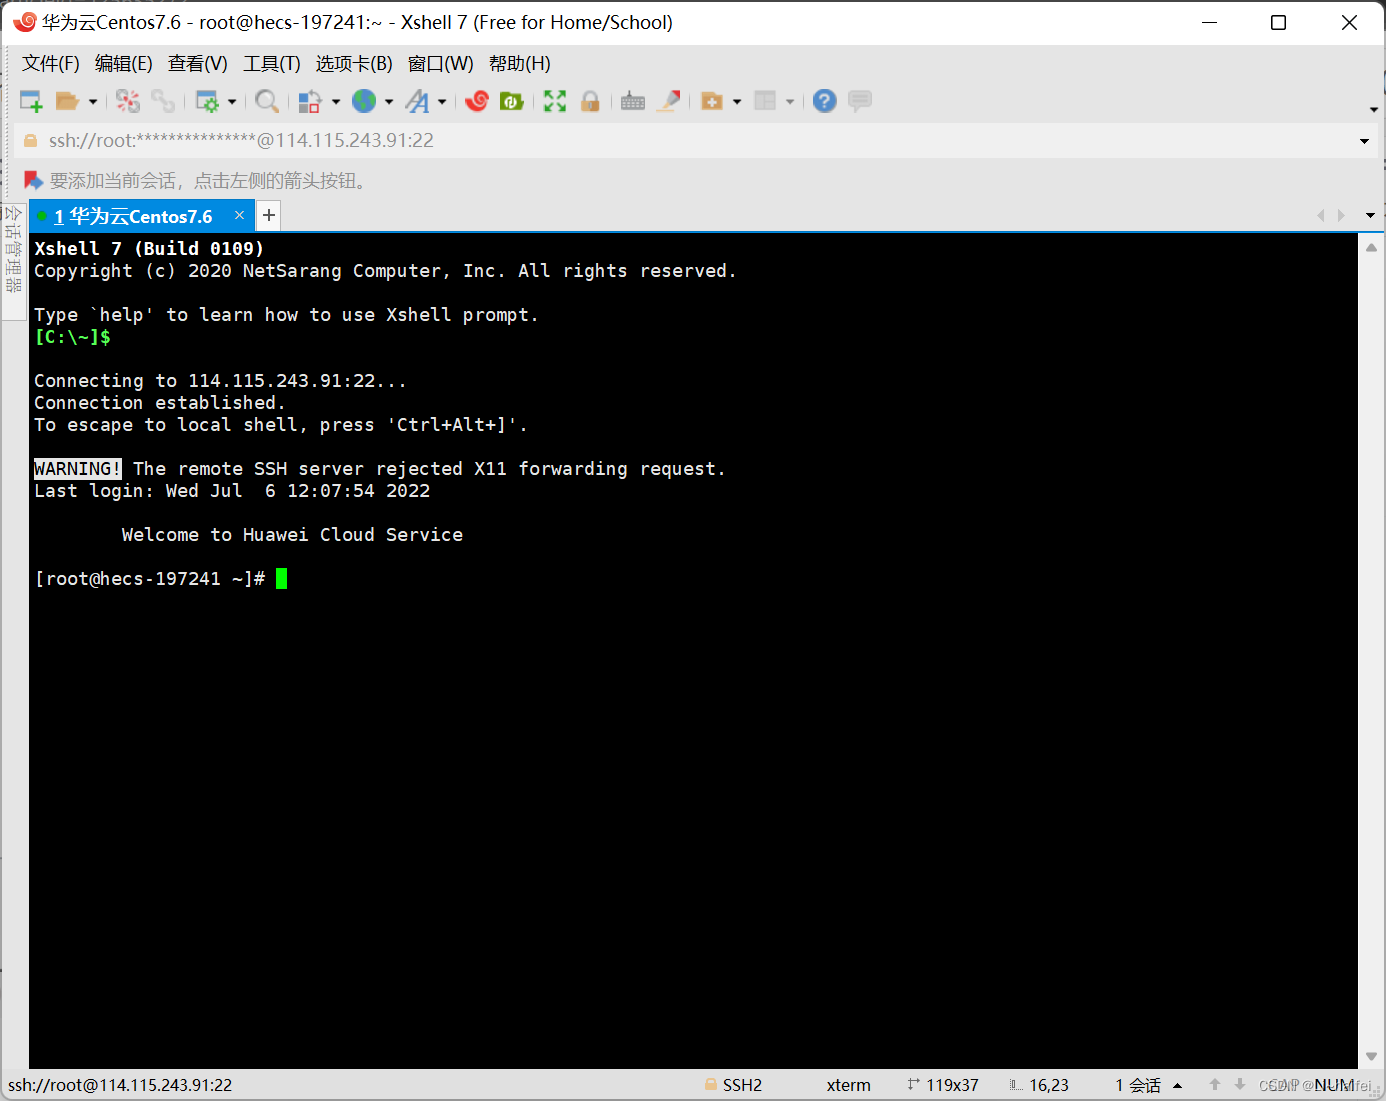Launch Xftp green toolbar icon
Screen dimensions: 1386x1101
512,101
